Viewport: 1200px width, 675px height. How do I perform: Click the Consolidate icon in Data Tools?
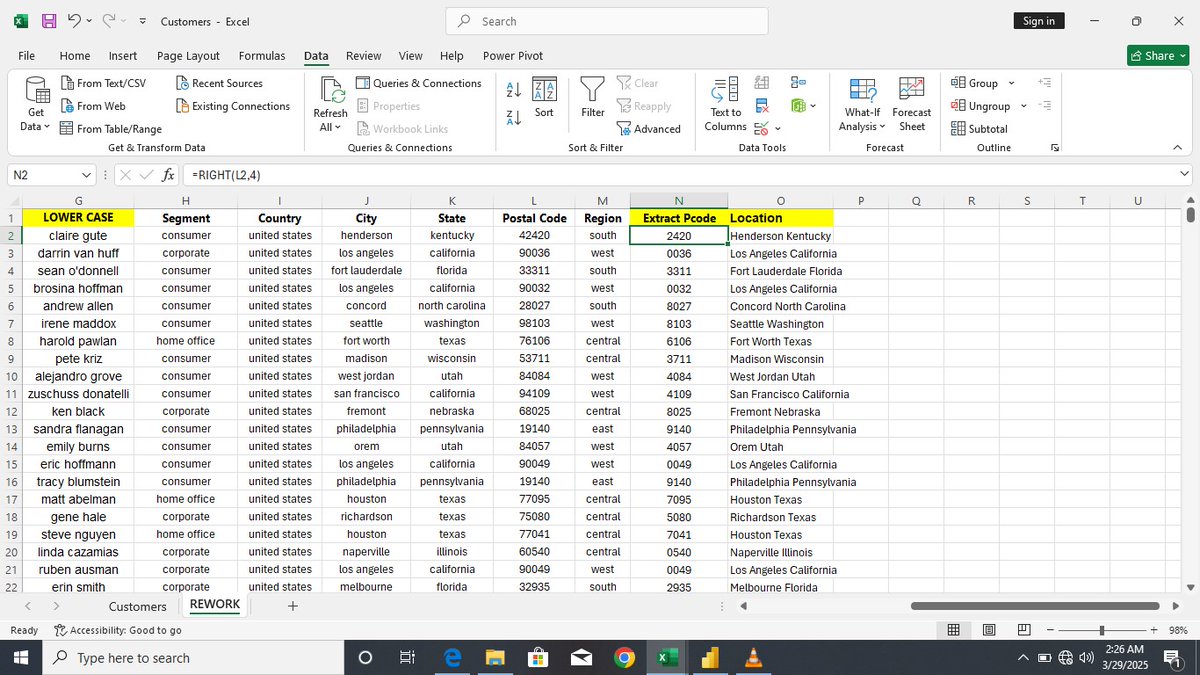coord(798,83)
